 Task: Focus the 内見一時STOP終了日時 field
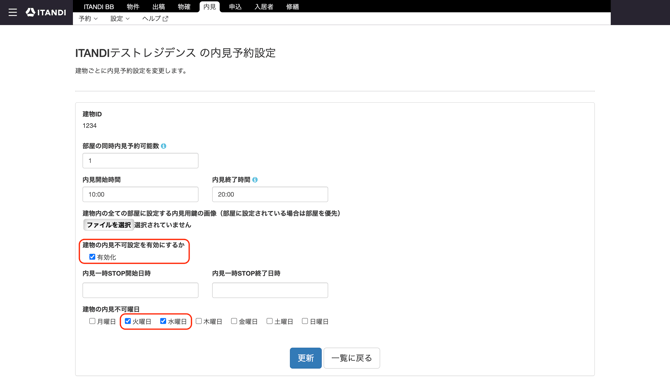[270, 290]
